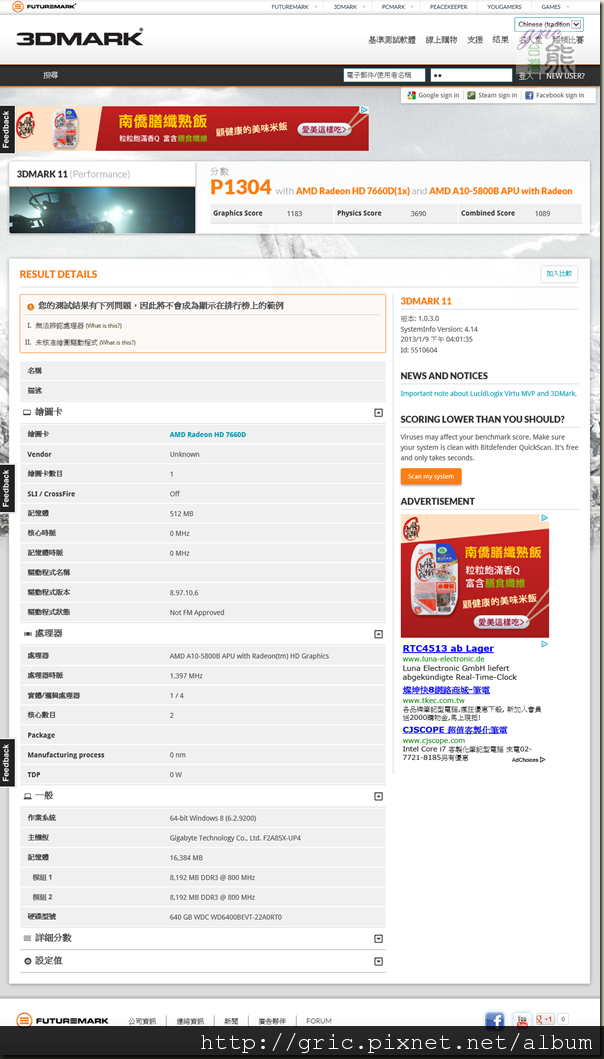
Task: Click the Google sign in button
Action: click(x=433, y=95)
